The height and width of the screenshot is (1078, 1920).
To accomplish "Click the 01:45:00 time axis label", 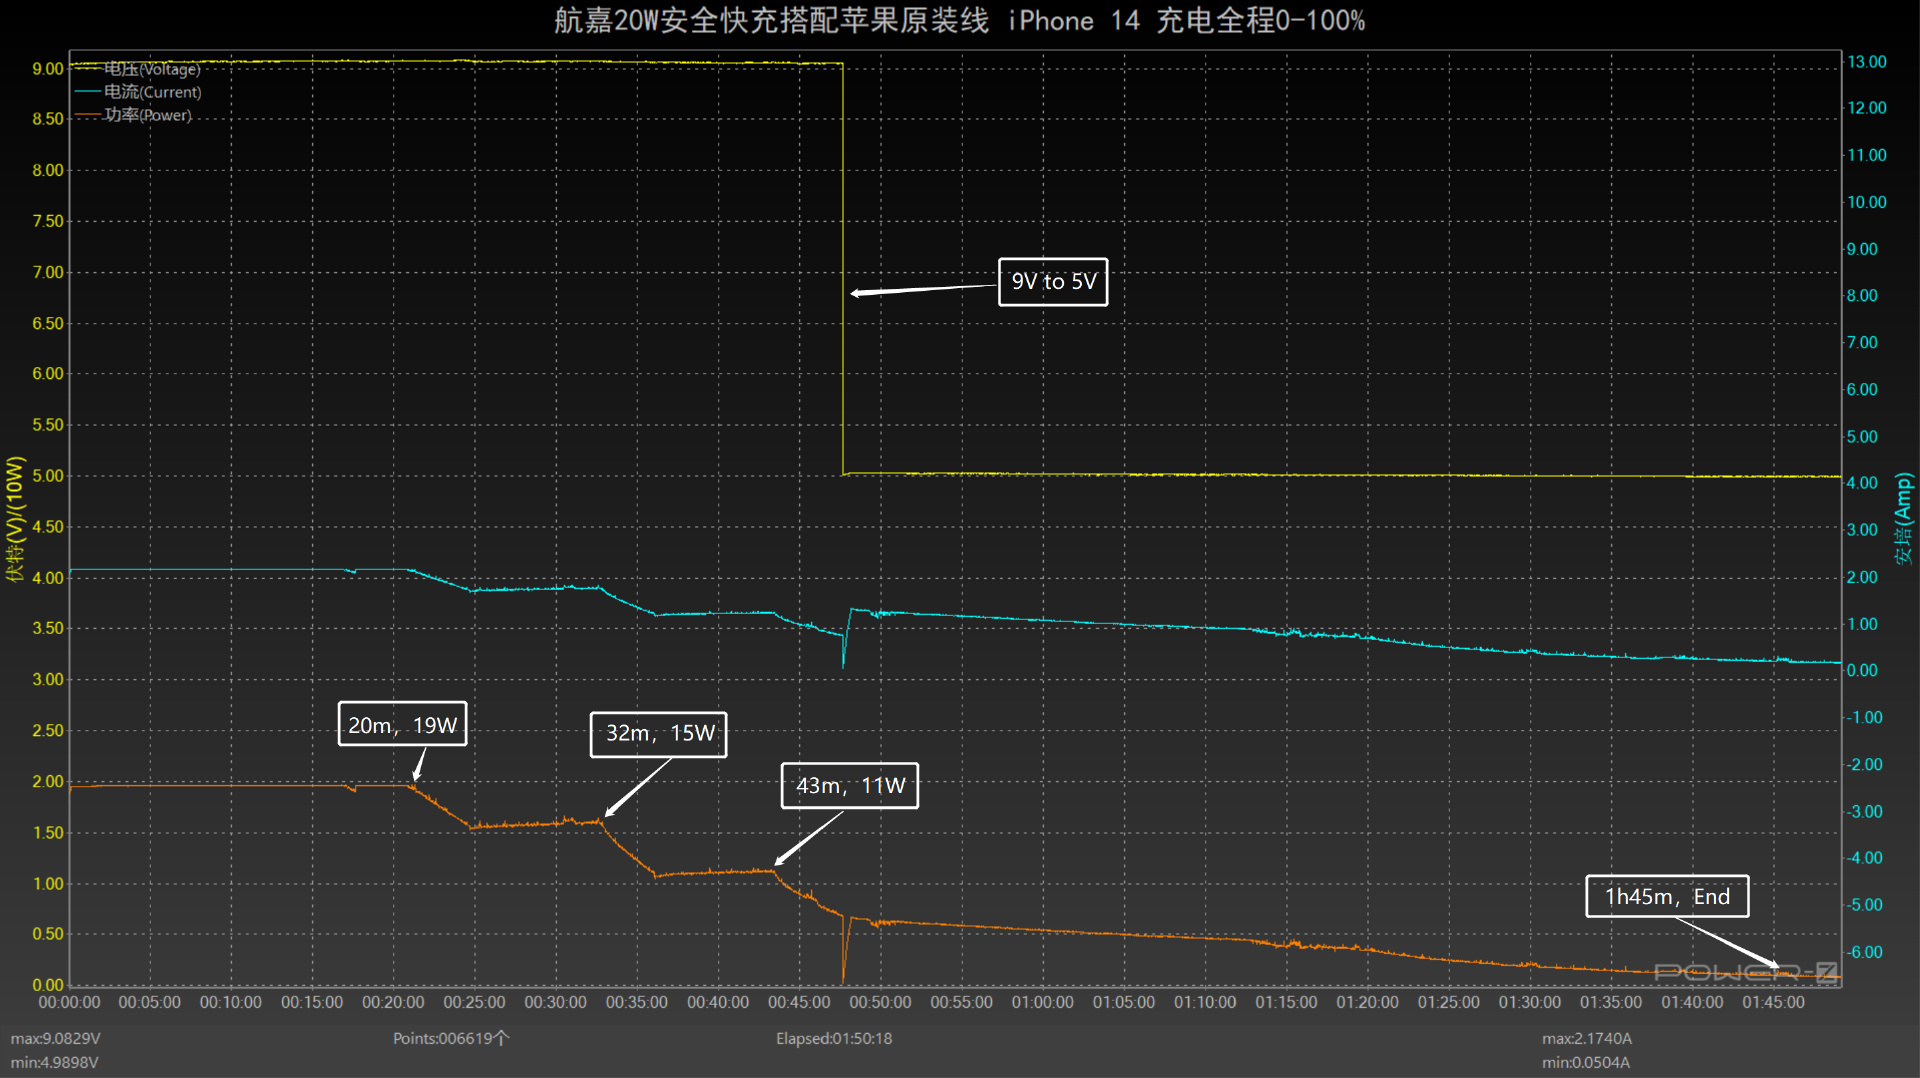I will (x=1773, y=1002).
